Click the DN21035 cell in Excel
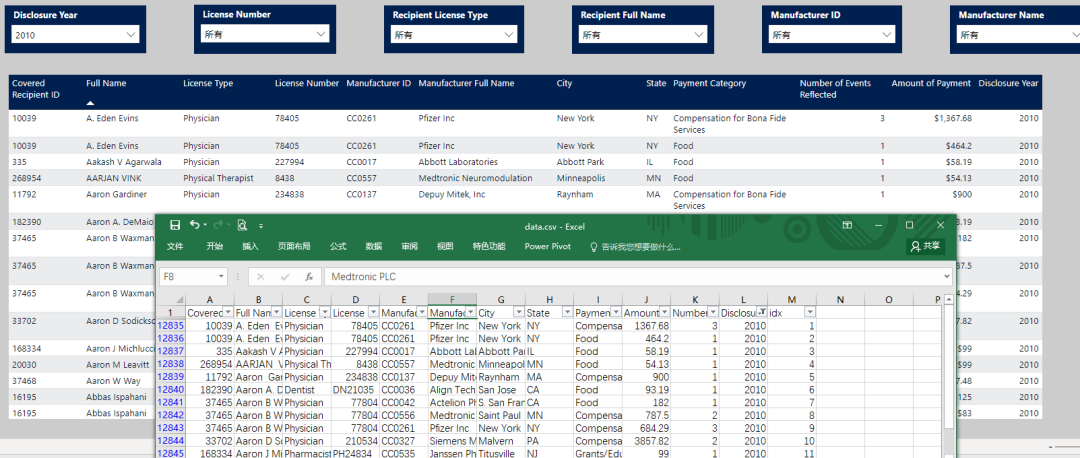The image size is (1080, 458). point(355,390)
